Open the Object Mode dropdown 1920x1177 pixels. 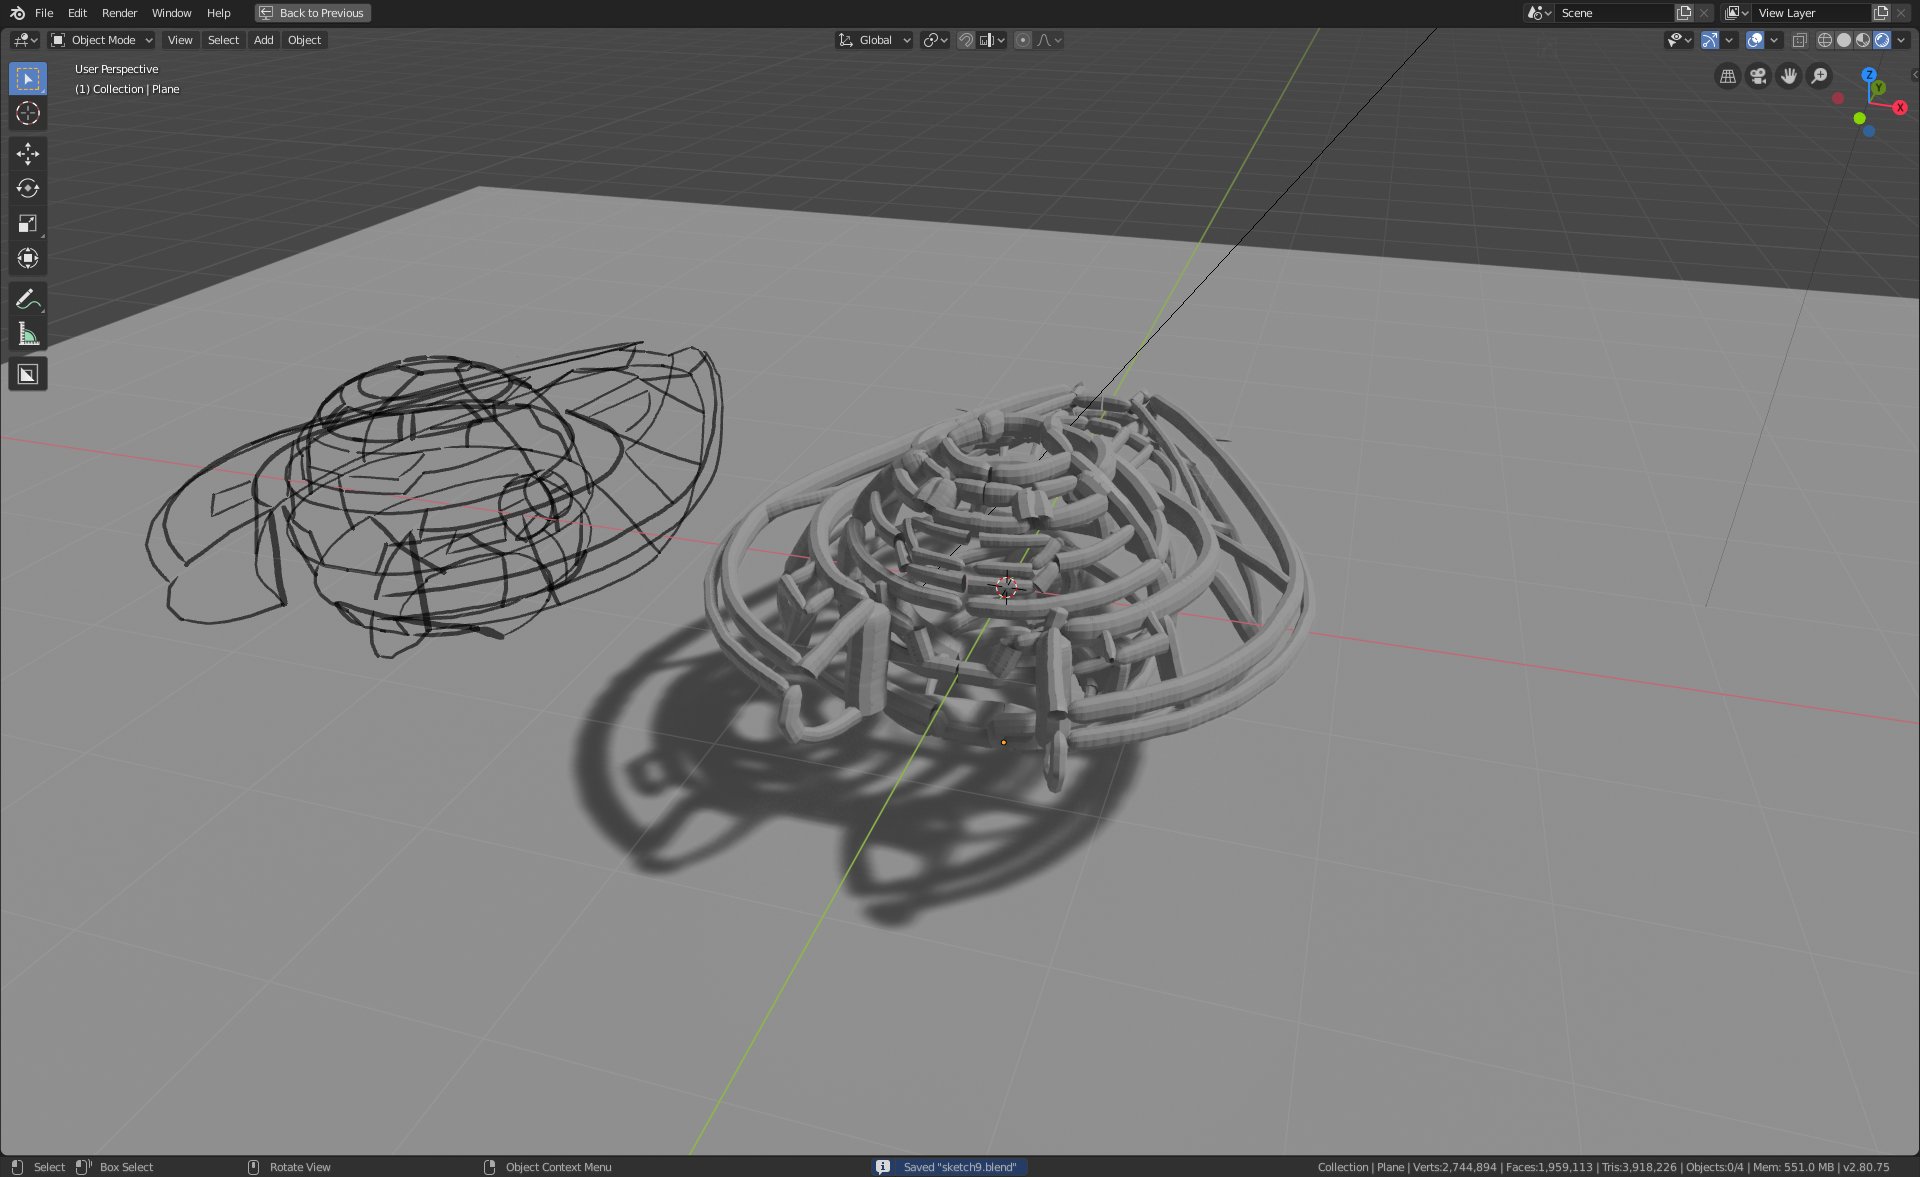102,40
